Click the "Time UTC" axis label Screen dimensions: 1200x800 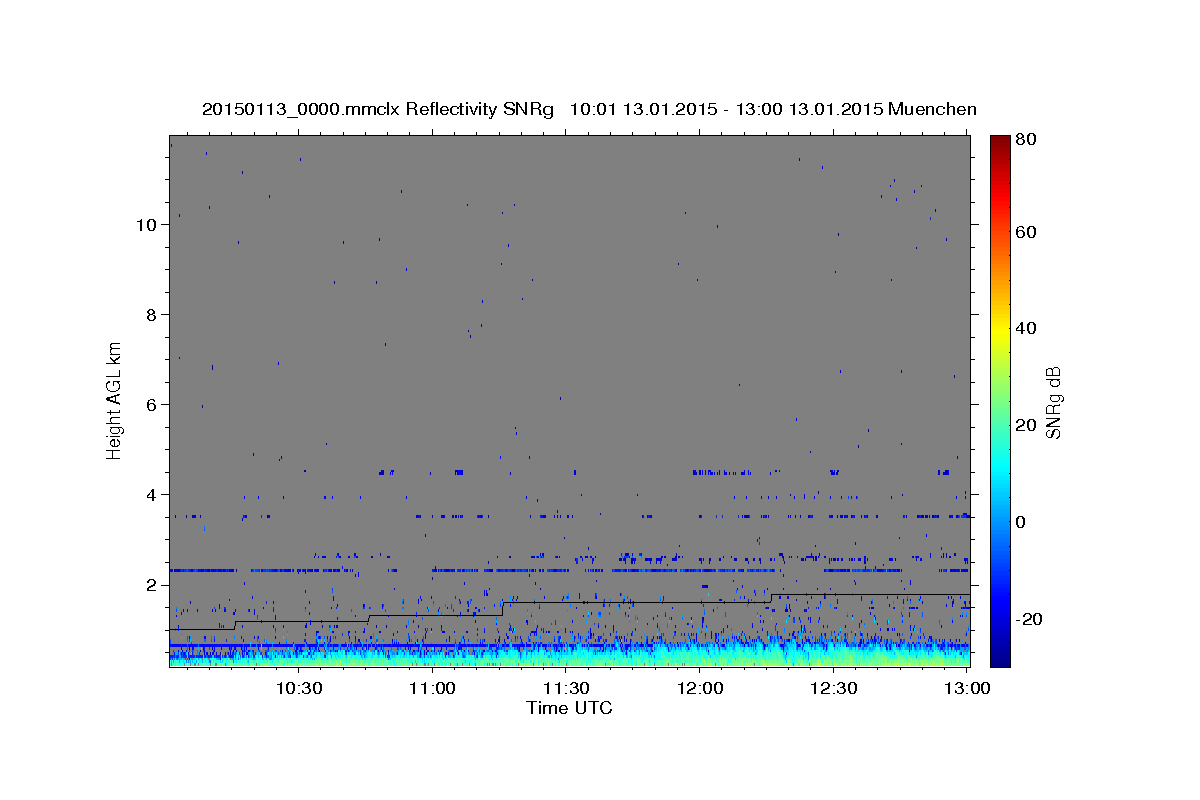tap(569, 708)
